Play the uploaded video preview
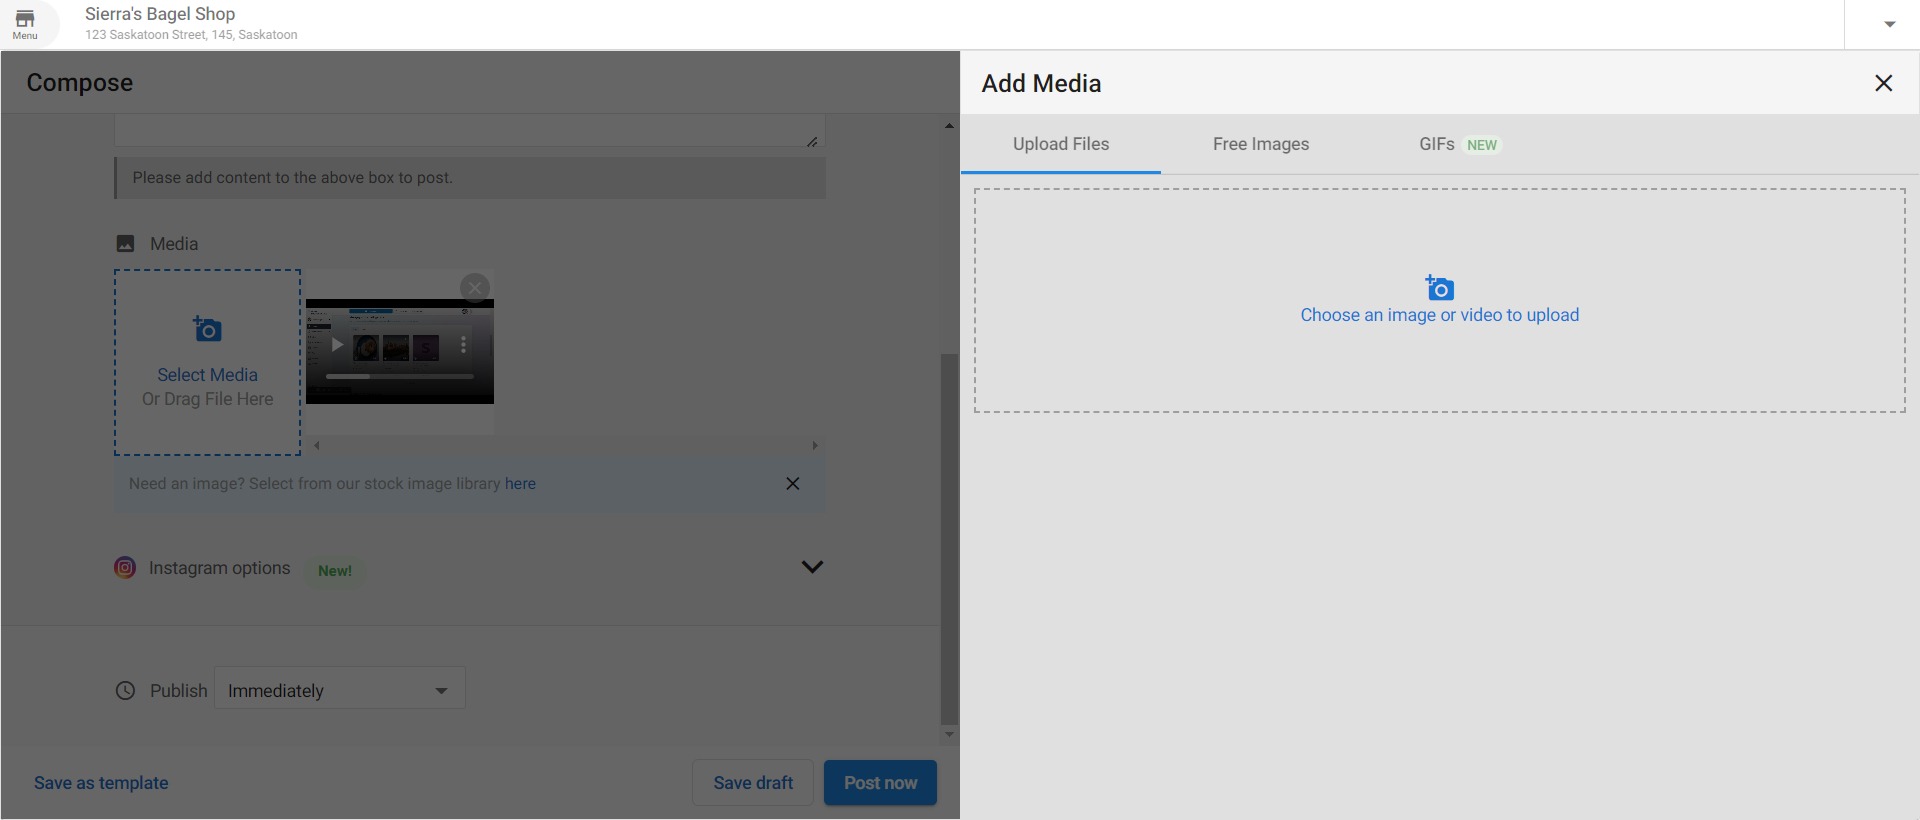 pyautogui.click(x=338, y=345)
